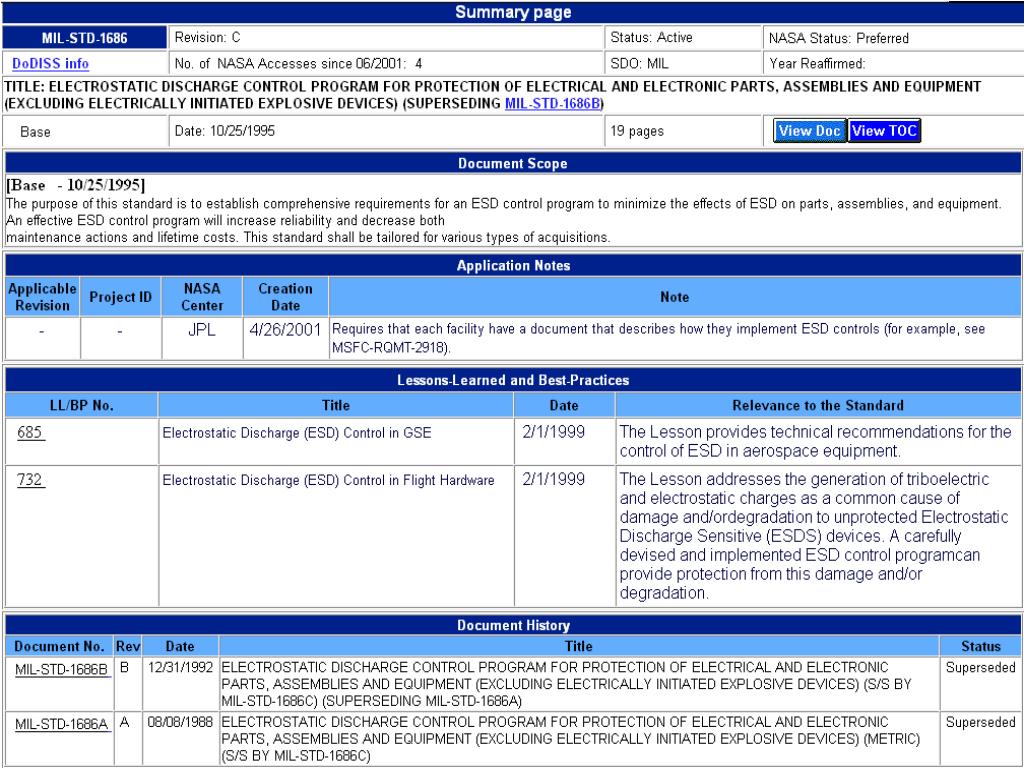Screen dimensions: 1024x768
Task: Click the Project ID column header
Action: [x=120, y=296]
